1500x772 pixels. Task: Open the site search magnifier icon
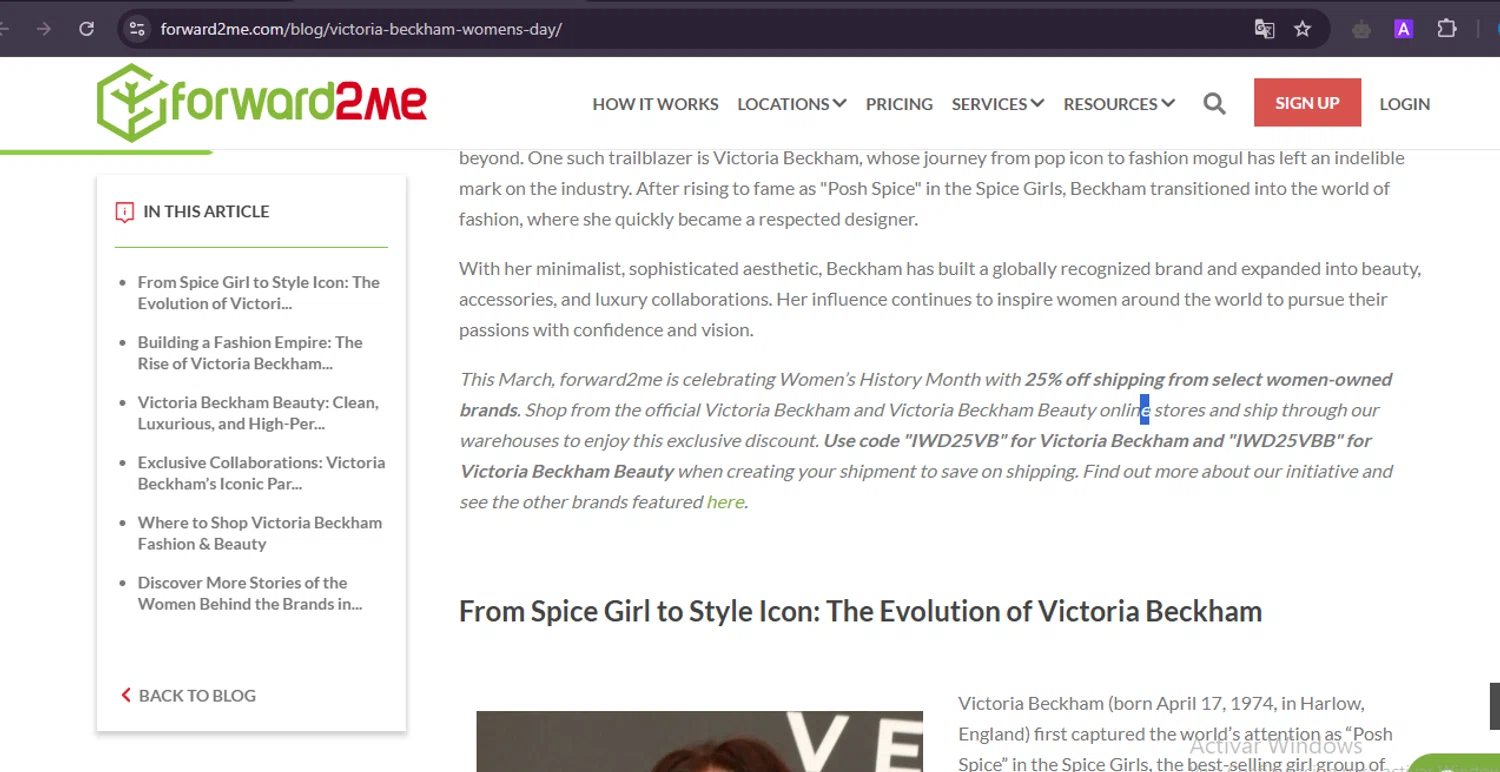pos(1214,104)
